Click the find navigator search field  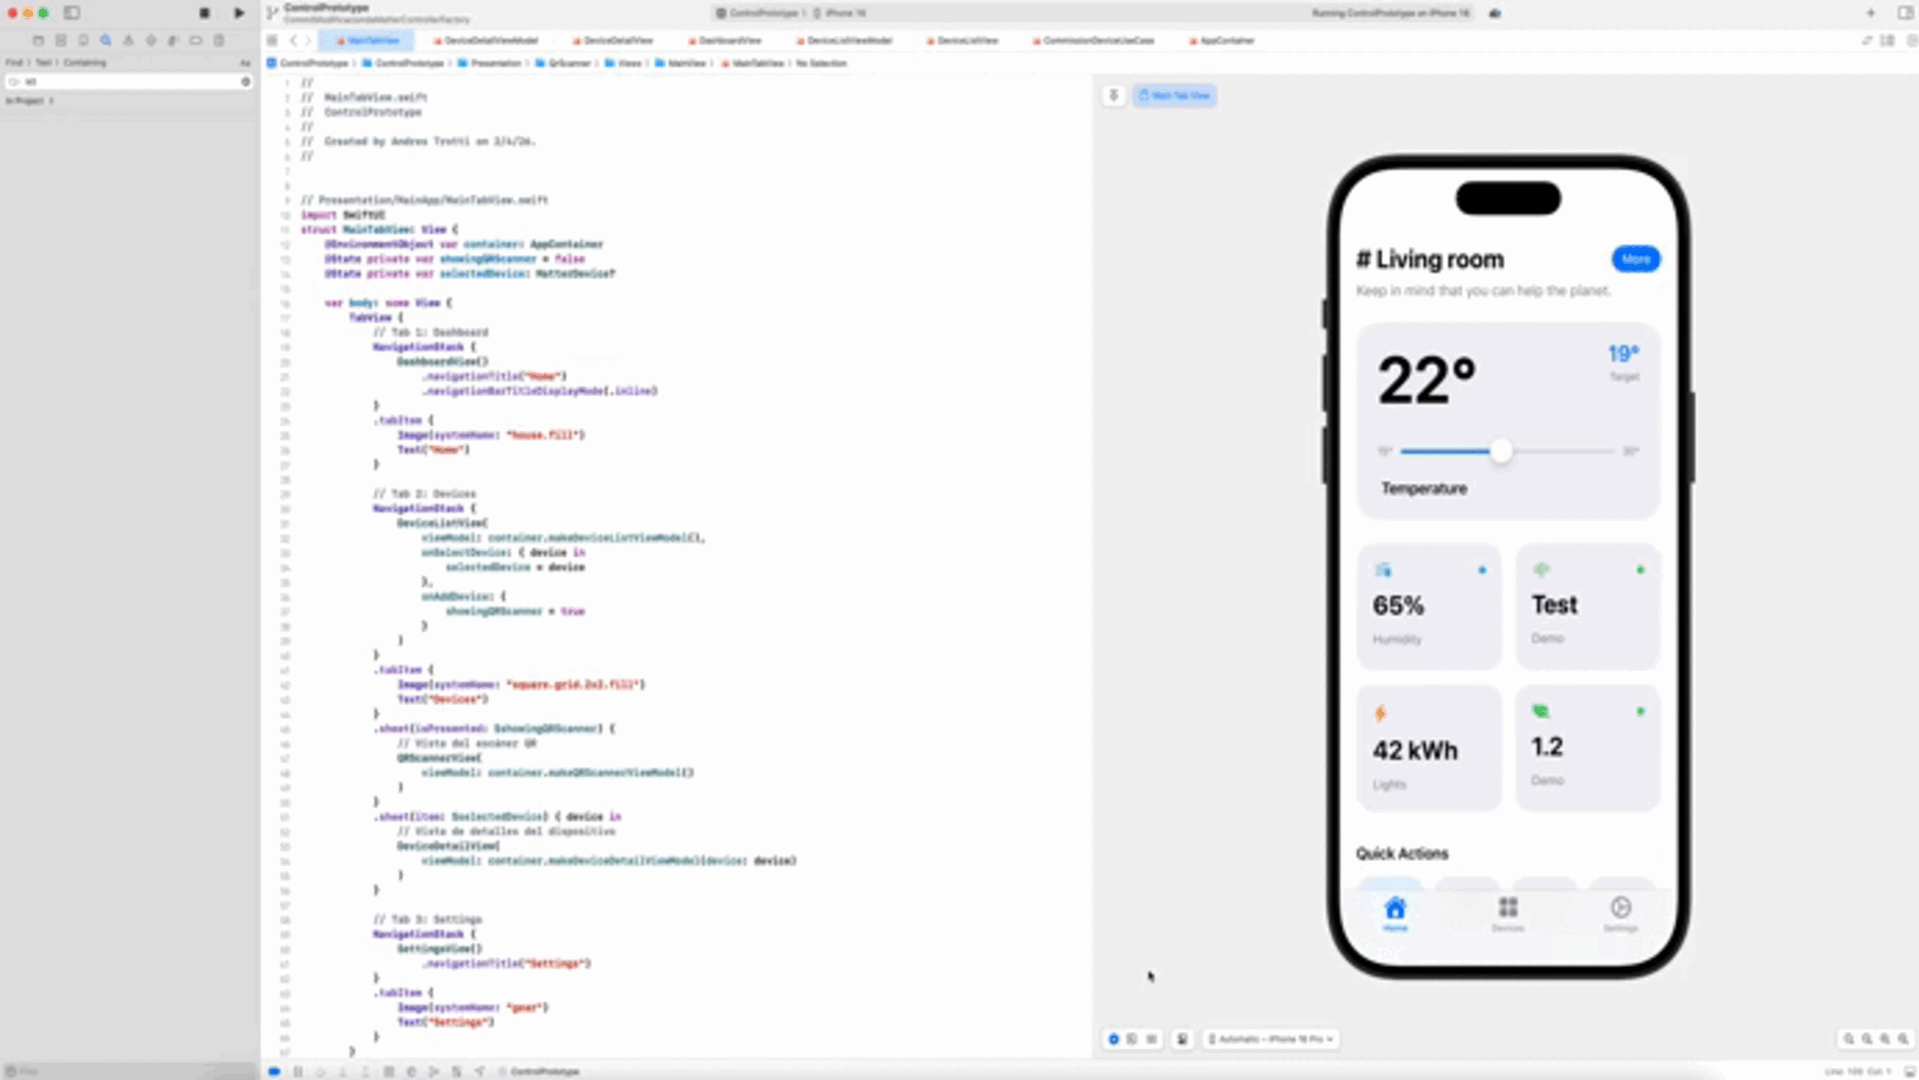[x=129, y=82]
